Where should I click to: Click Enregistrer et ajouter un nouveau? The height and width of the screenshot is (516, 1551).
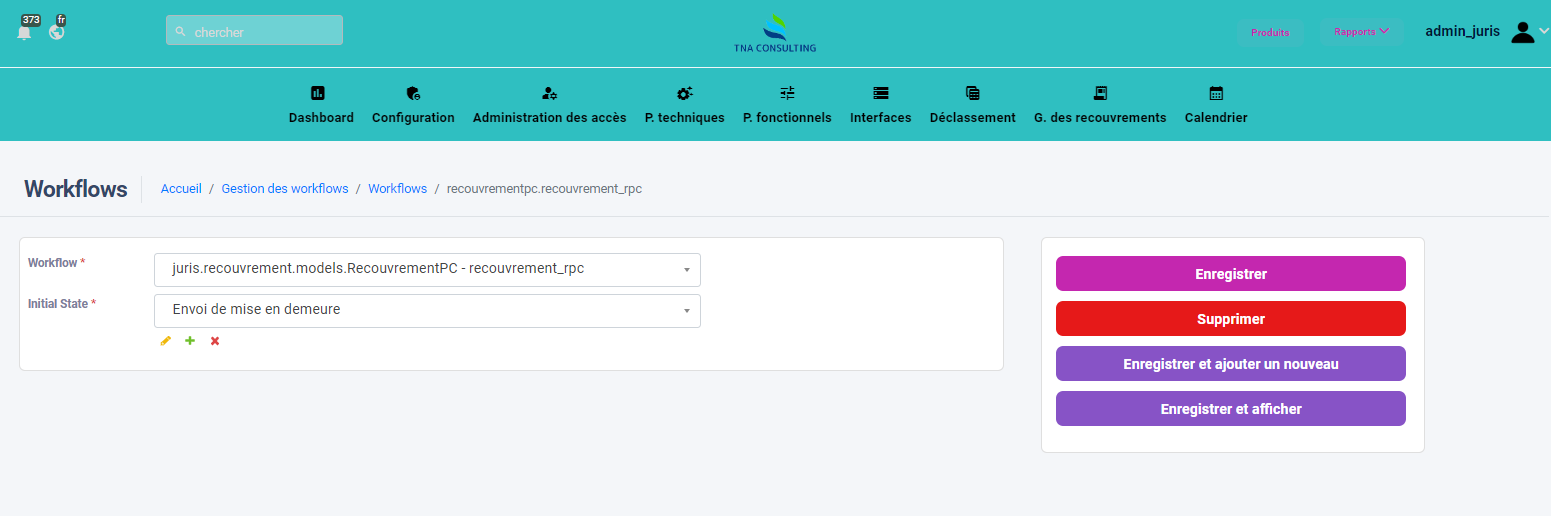coord(1230,364)
